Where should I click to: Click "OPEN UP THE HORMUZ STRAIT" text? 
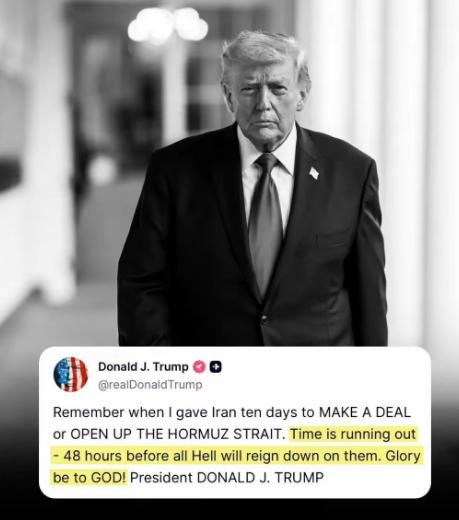(177, 434)
